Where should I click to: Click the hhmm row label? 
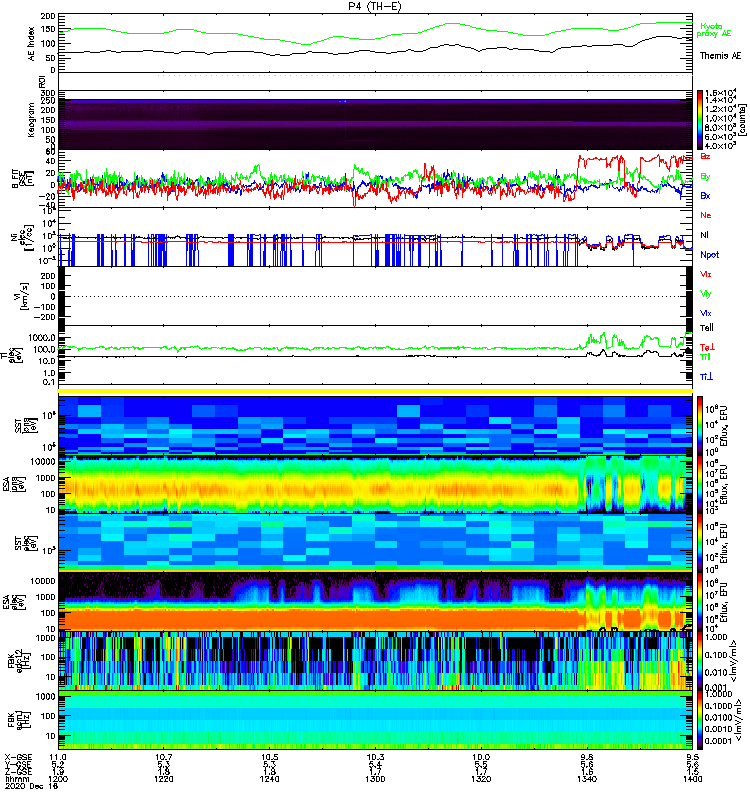pos(15,779)
